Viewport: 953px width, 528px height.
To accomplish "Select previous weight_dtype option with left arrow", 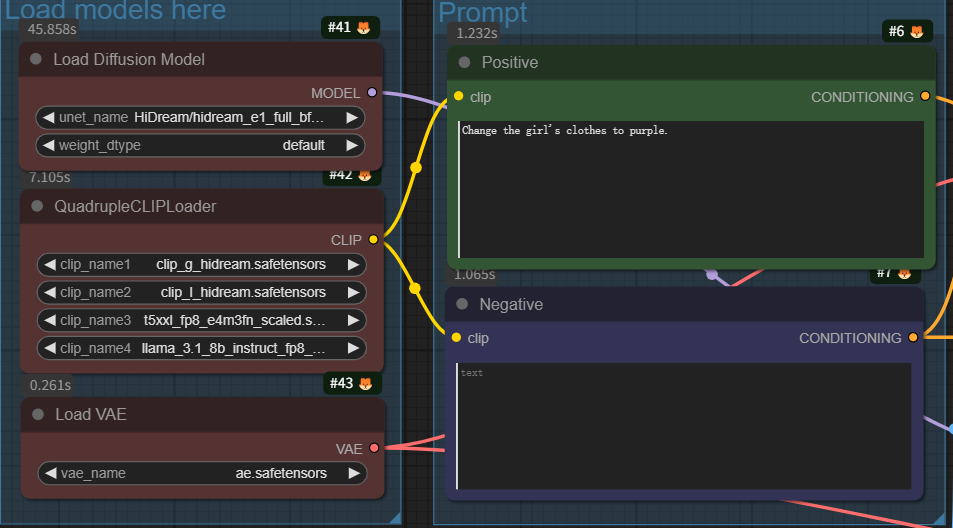I will [x=49, y=145].
